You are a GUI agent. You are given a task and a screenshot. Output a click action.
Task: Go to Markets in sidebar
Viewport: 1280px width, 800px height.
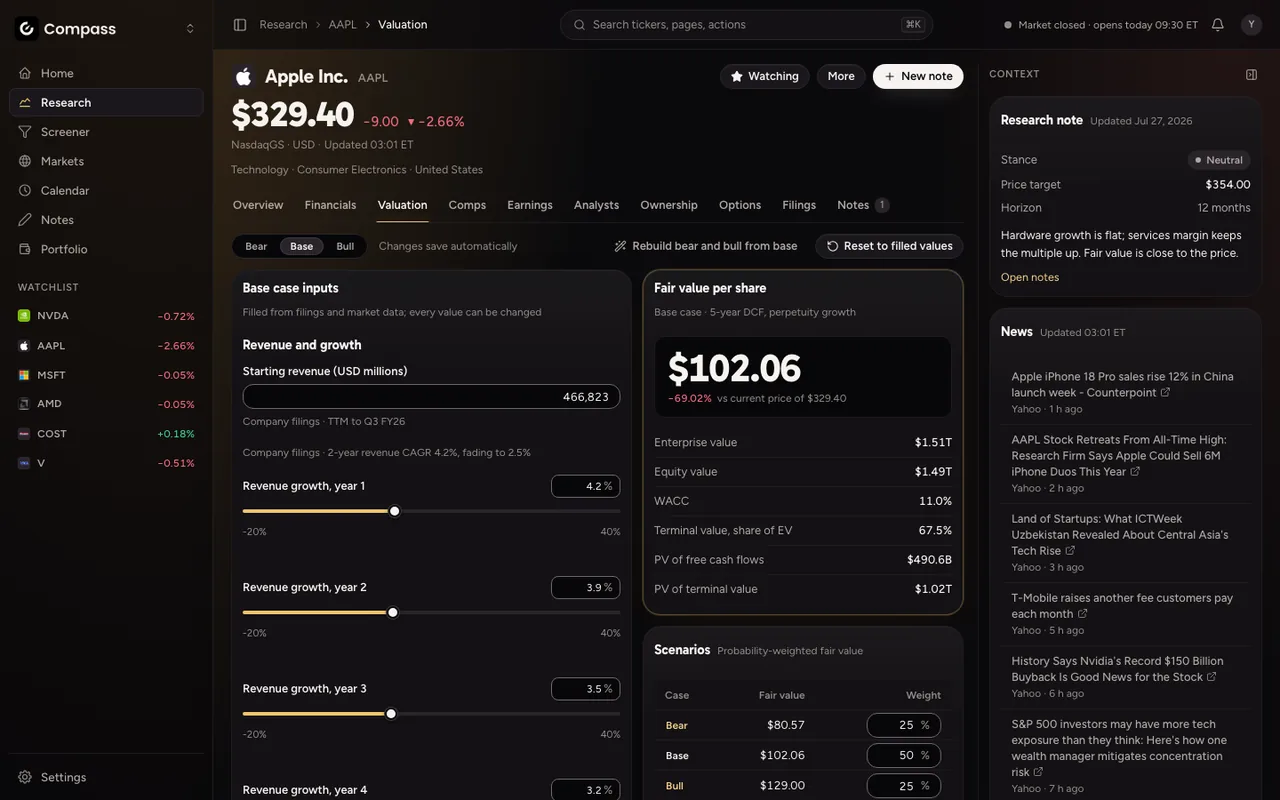coord(106,161)
